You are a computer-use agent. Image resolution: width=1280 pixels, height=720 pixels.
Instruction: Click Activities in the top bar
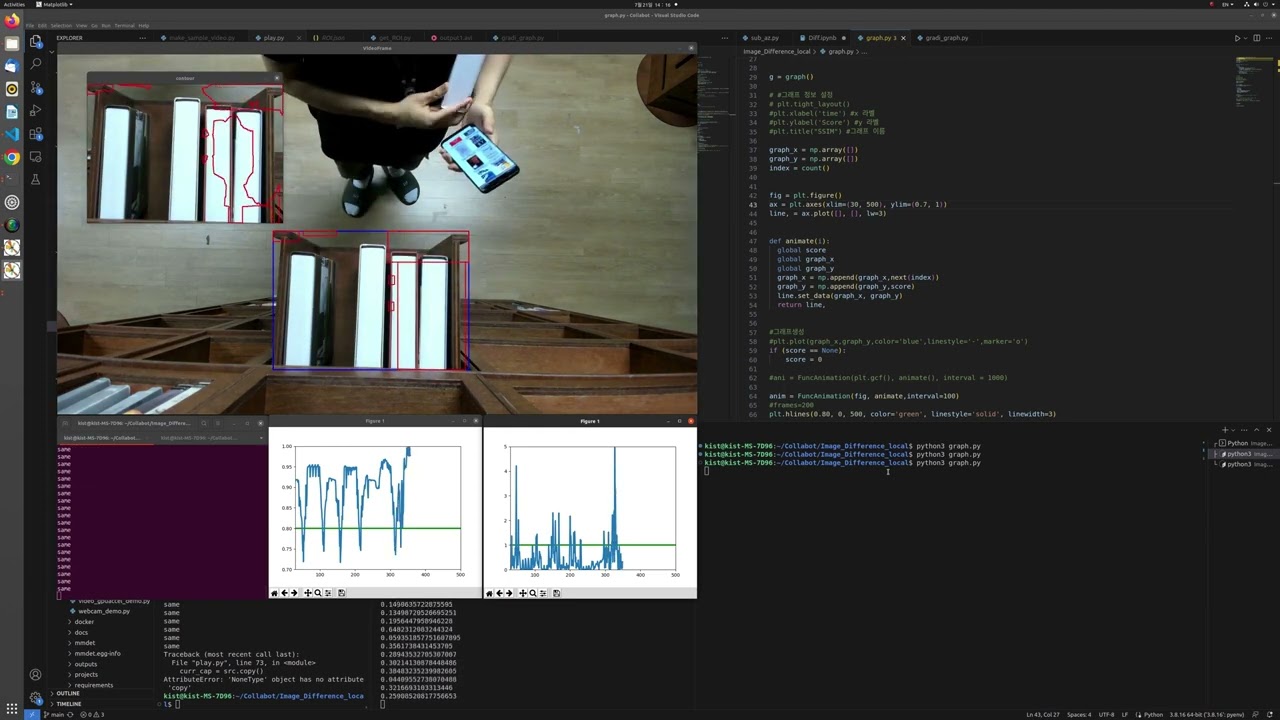pyautogui.click(x=14, y=4)
